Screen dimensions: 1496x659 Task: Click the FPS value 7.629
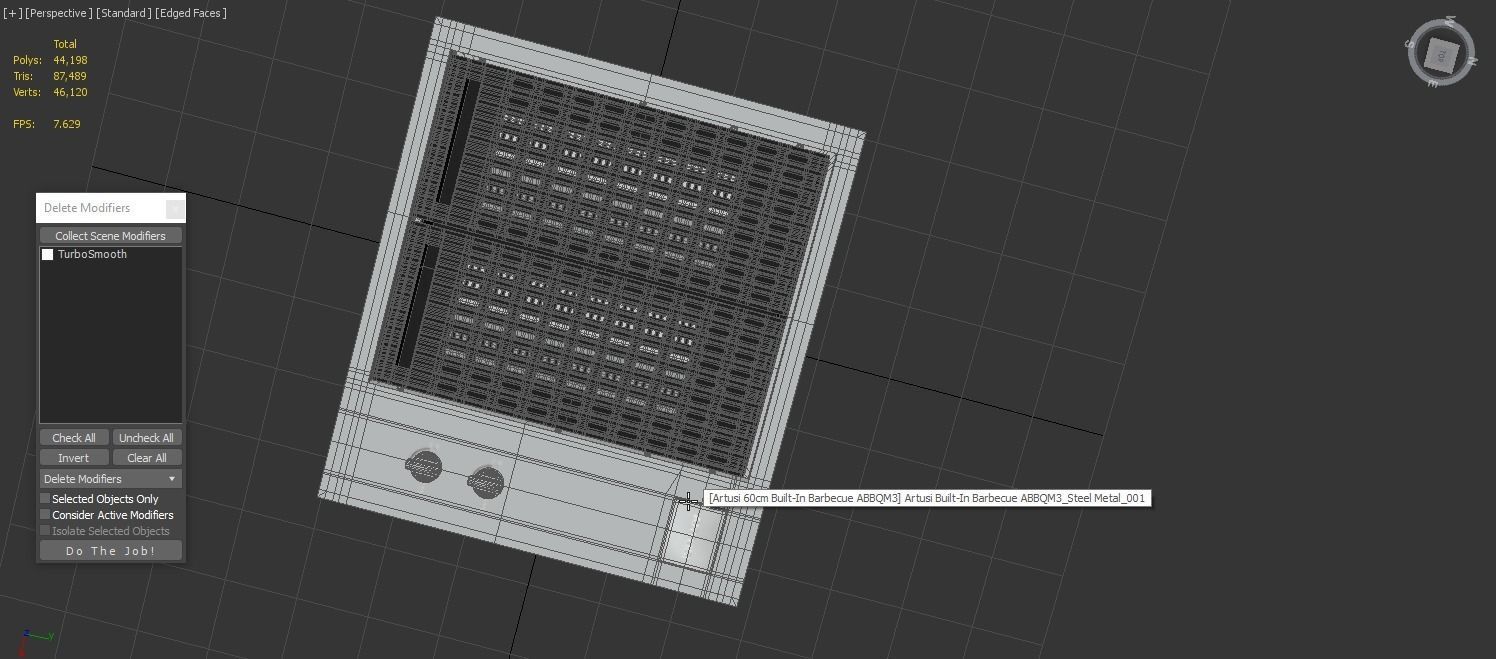pyautogui.click(x=67, y=124)
